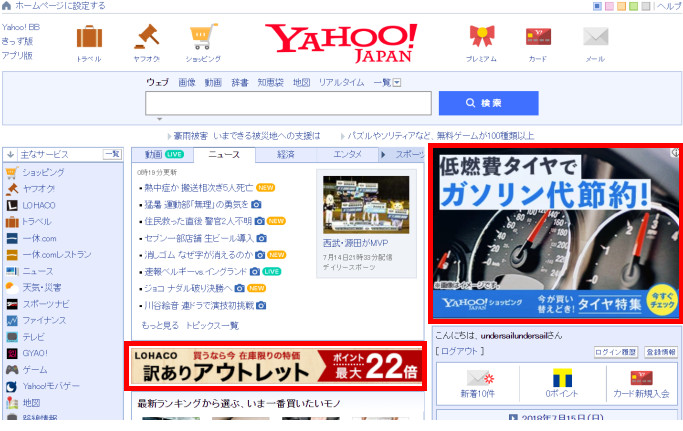Open the Card icon in header

pos(538,37)
